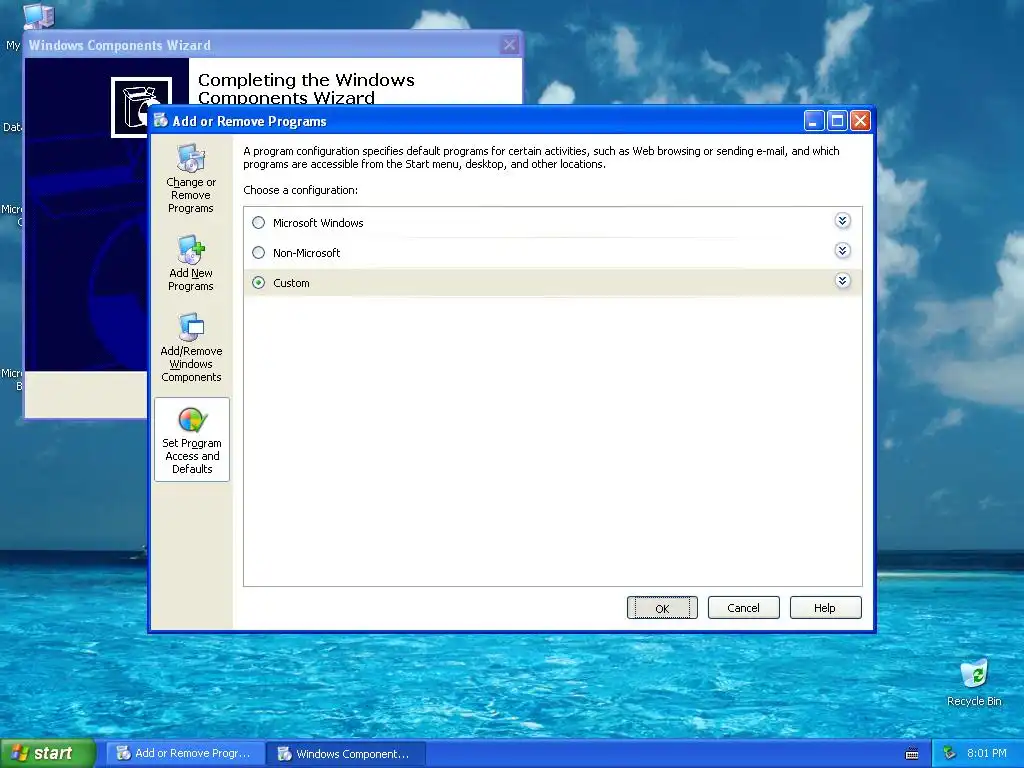Close the Add or Remove Programs window

pyautogui.click(x=861, y=121)
